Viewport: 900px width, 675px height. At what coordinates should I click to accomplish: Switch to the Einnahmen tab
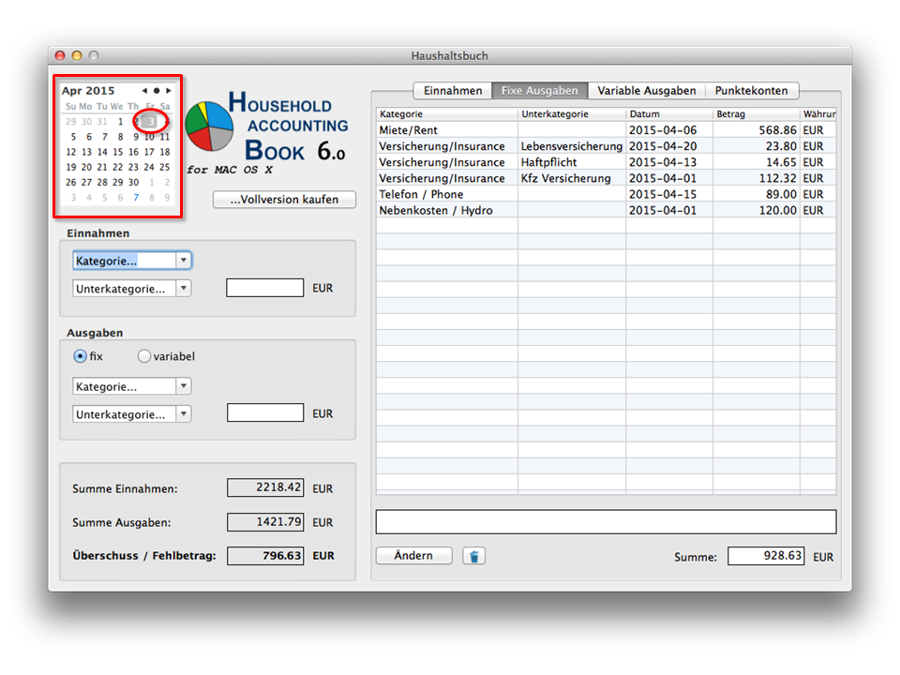pos(452,91)
